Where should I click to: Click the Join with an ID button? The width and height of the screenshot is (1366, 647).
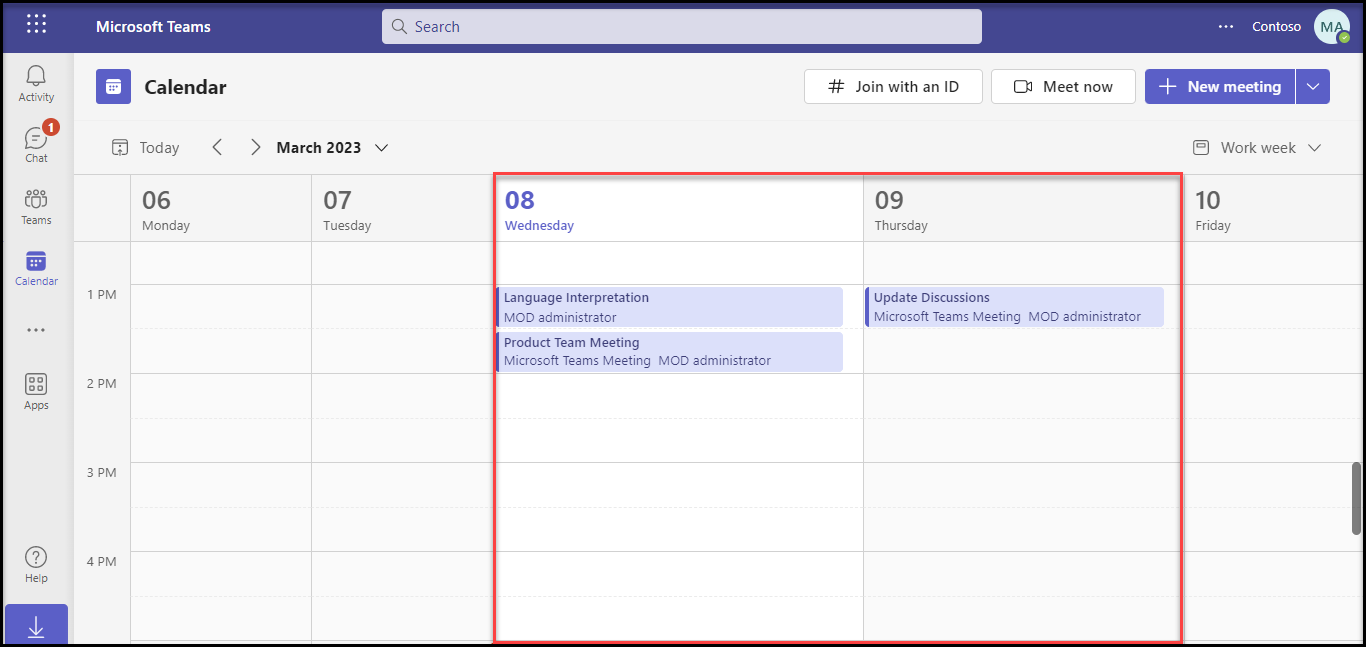[893, 87]
